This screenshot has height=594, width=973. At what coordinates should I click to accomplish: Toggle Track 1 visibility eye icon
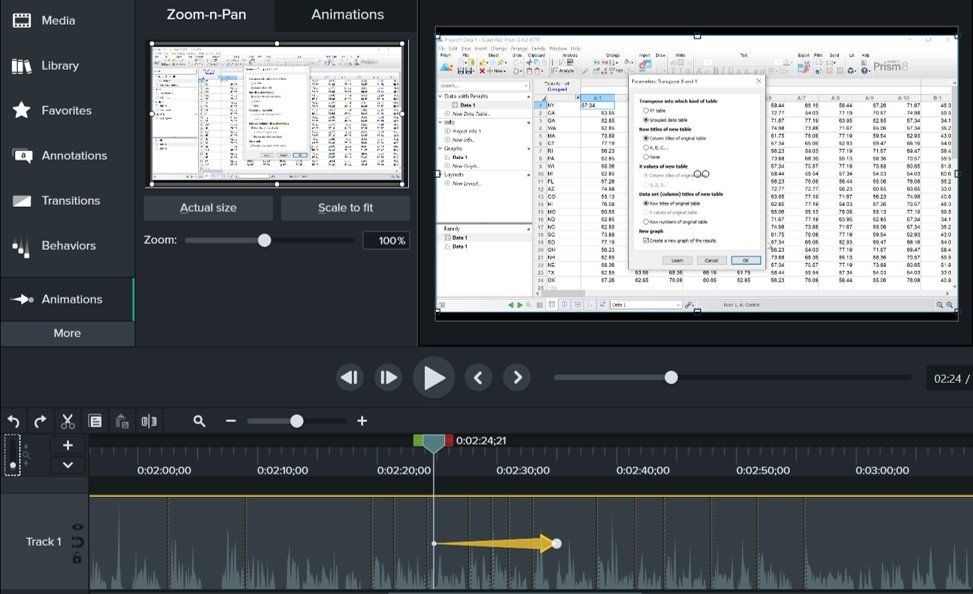point(77,527)
